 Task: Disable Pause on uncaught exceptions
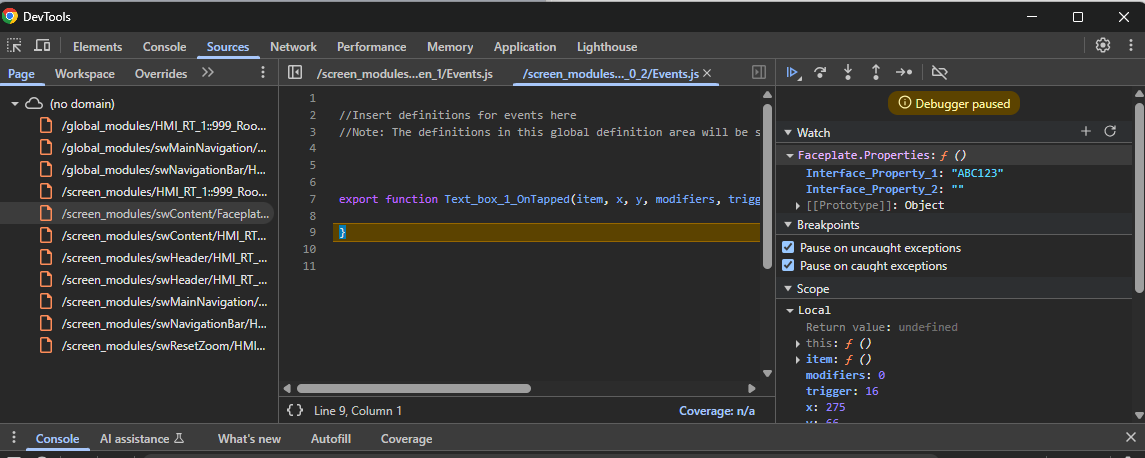click(x=788, y=248)
